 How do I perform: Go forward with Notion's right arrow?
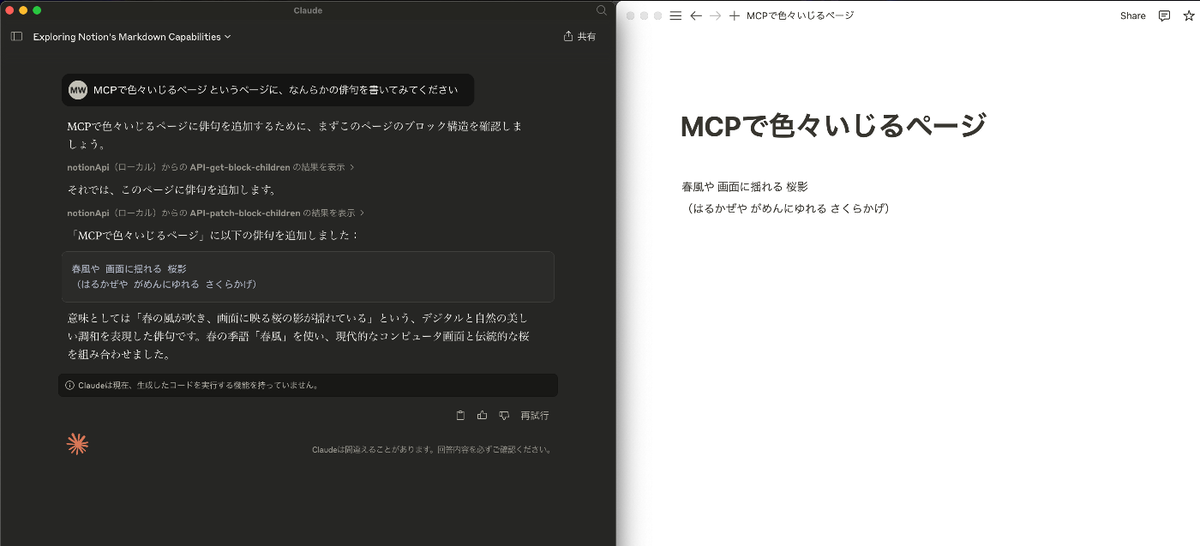pos(715,16)
